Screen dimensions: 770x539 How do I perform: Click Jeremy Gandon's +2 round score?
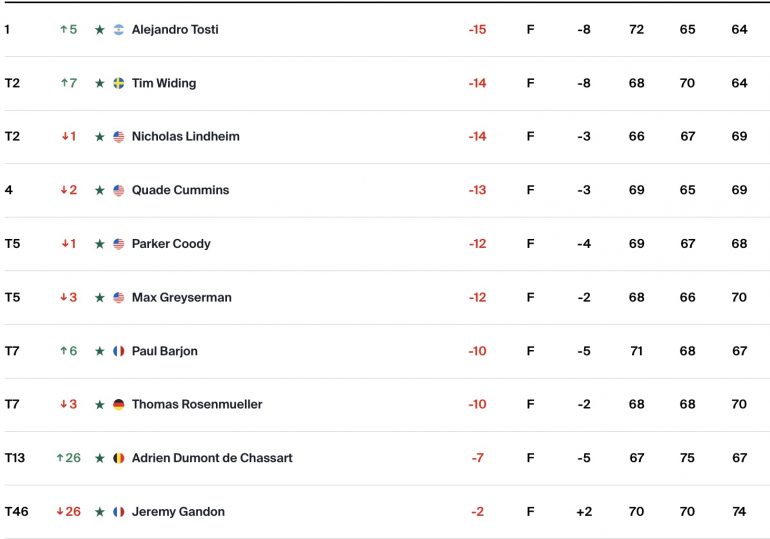(584, 512)
